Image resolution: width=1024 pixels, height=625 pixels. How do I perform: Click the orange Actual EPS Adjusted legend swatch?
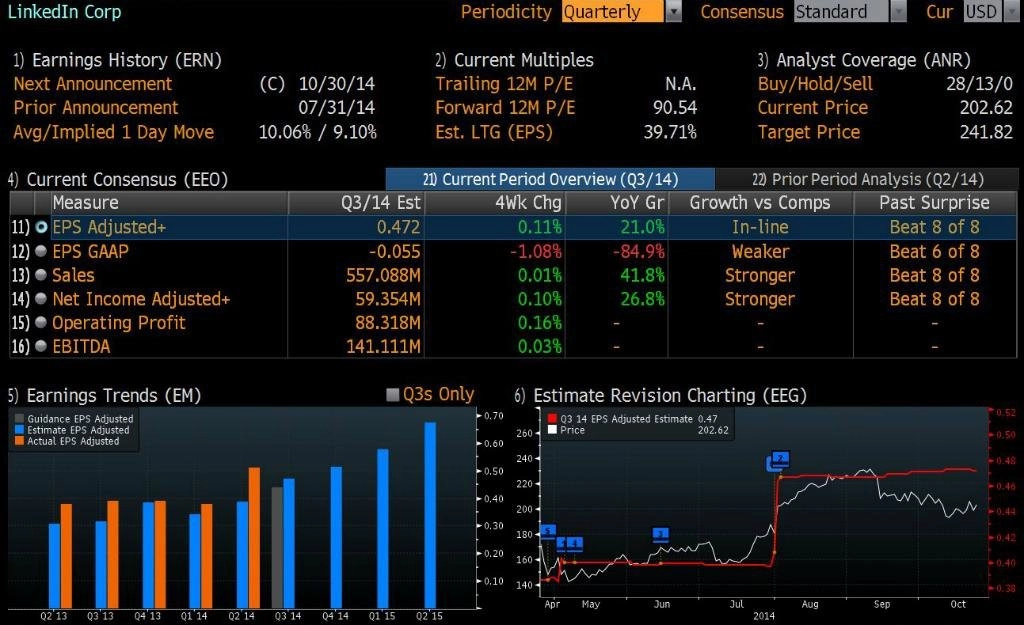click(x=19, y=441)
